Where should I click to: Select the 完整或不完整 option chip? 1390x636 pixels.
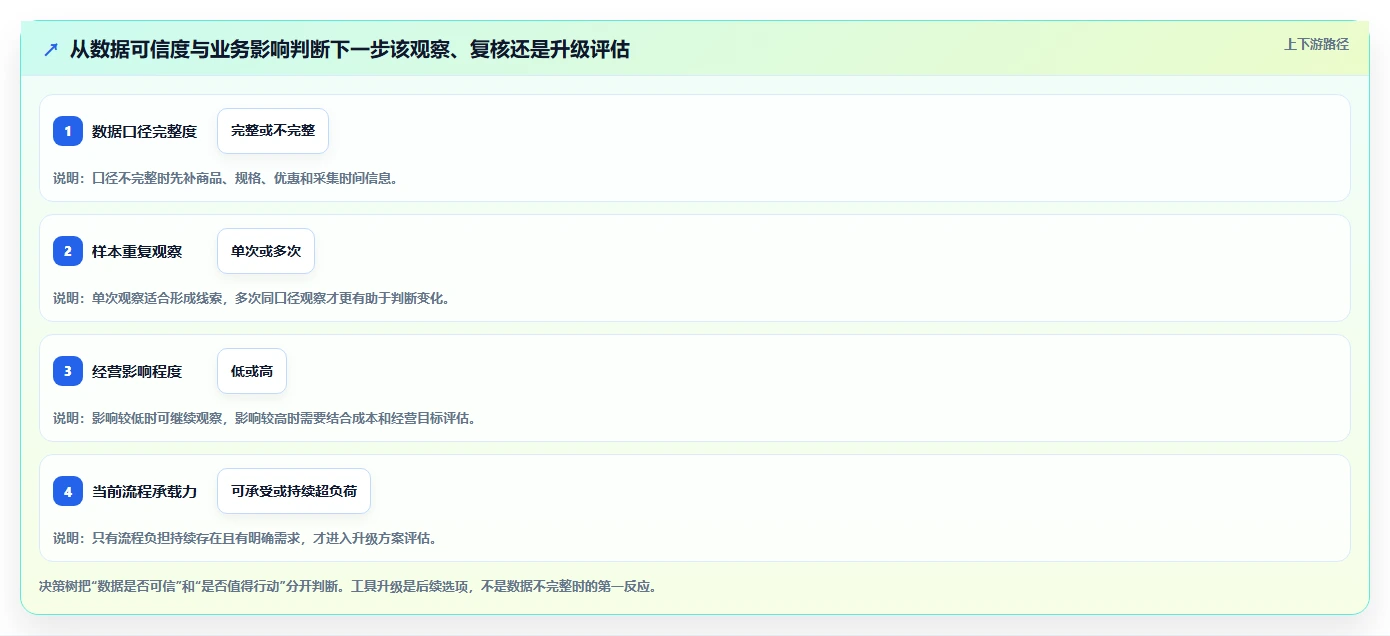(x=273, y=131)
